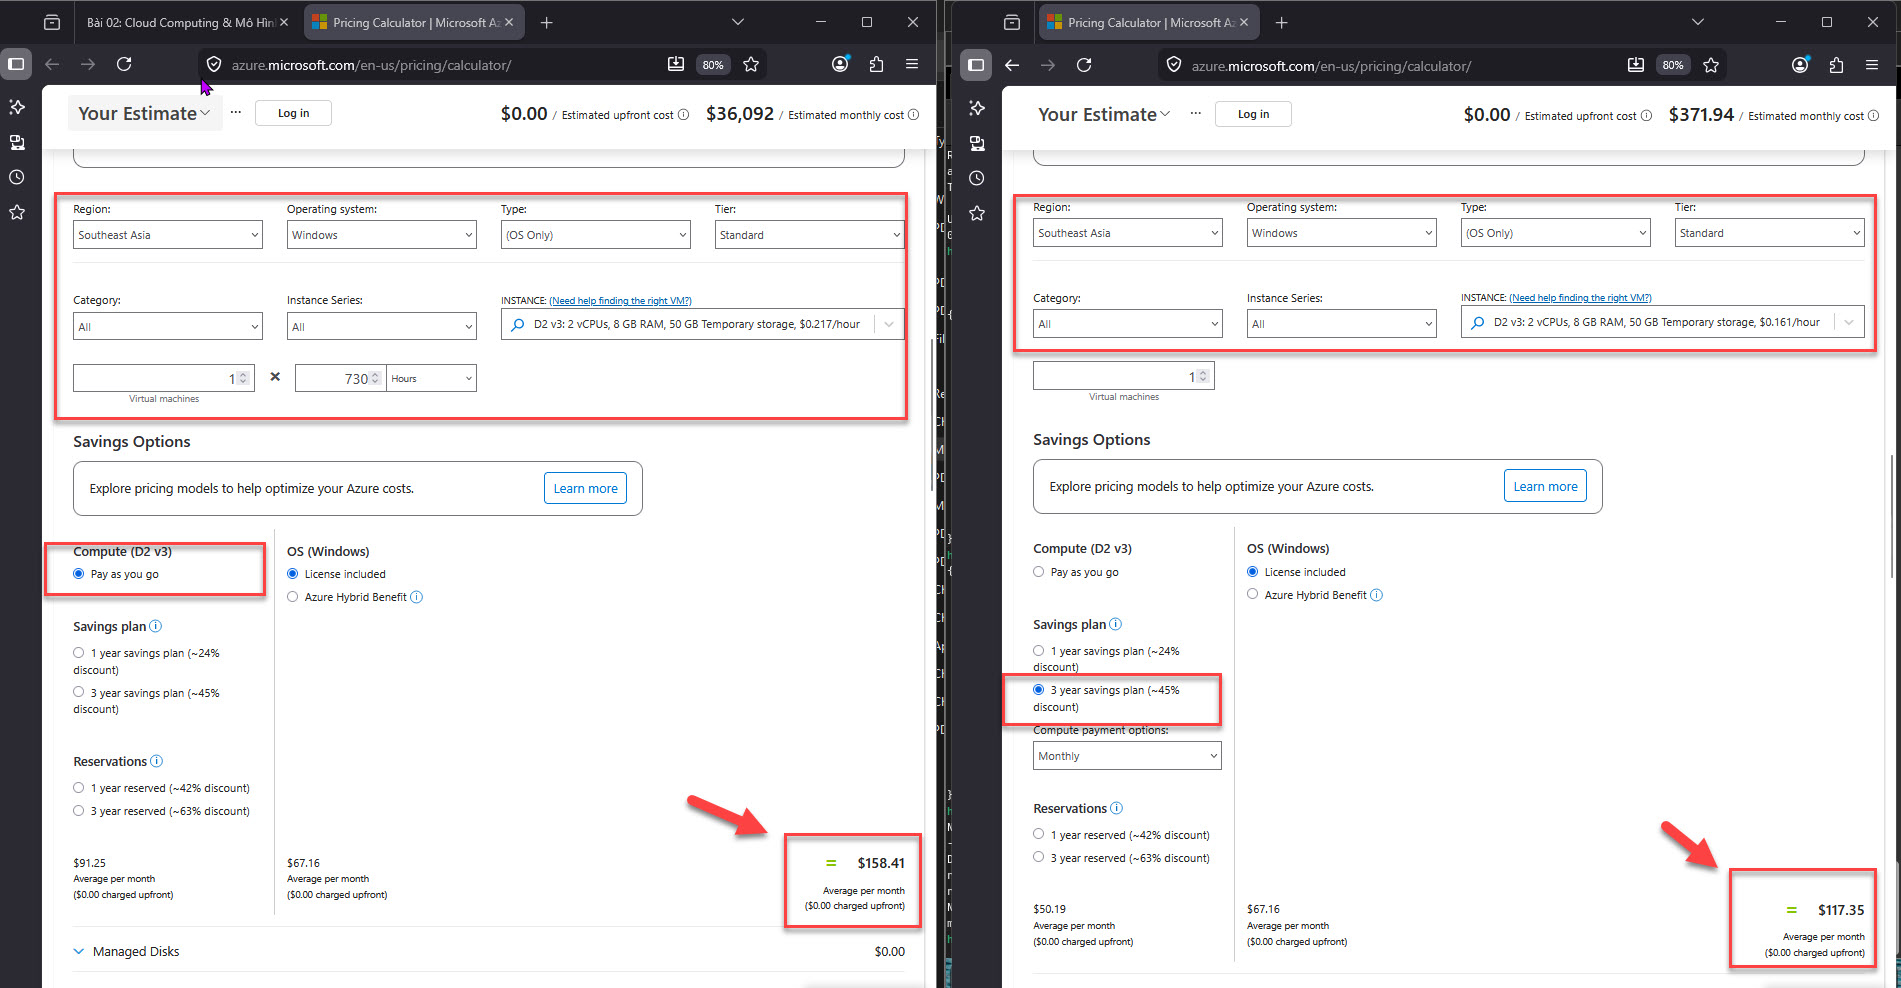Open Tier dropdown in right window
The height and width of the screenshot is (988, 1901).
pyautogui.click(x=1770, y=233)
